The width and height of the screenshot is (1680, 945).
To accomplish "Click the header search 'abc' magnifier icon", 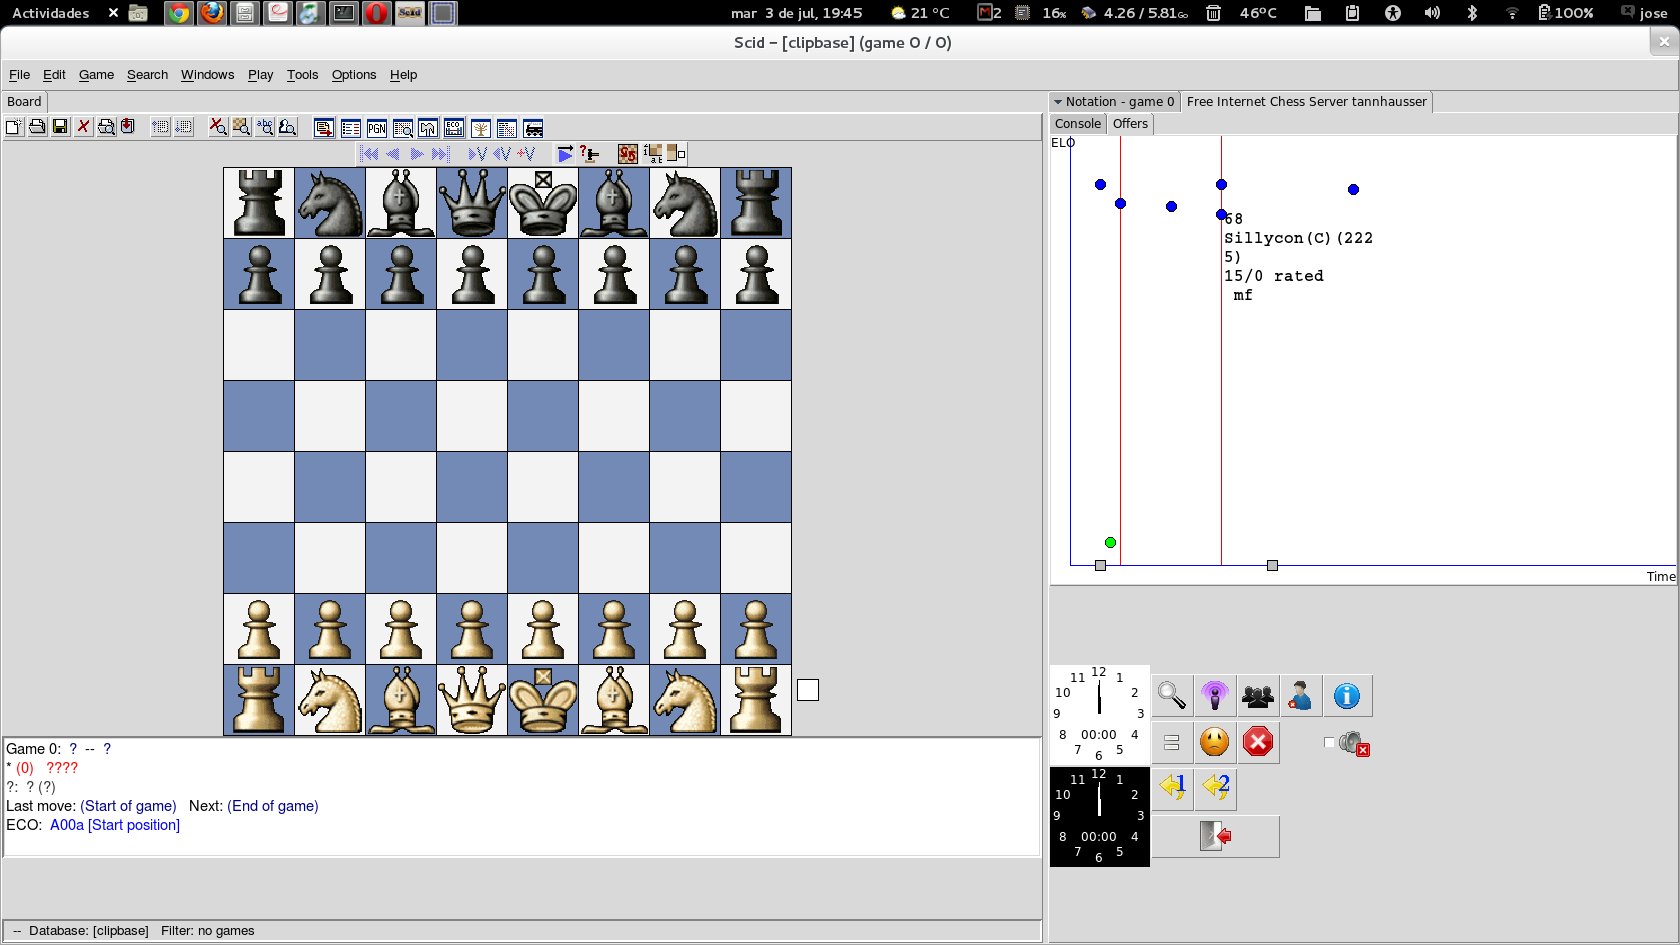I will (264, 127).
